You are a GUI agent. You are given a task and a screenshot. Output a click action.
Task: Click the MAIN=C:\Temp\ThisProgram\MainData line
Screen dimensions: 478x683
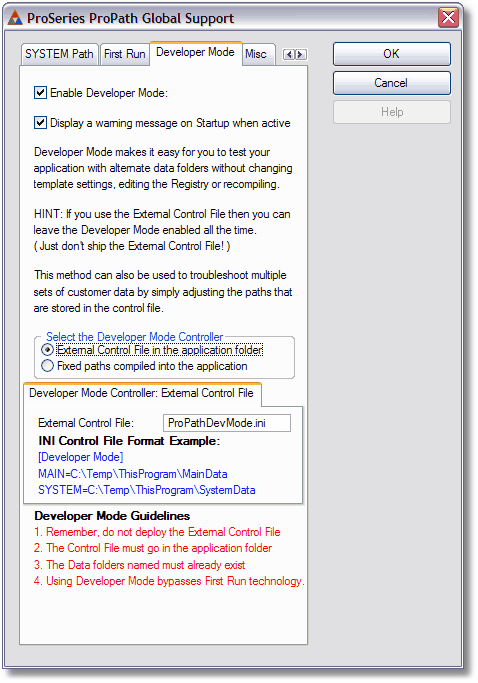[133, 474]
